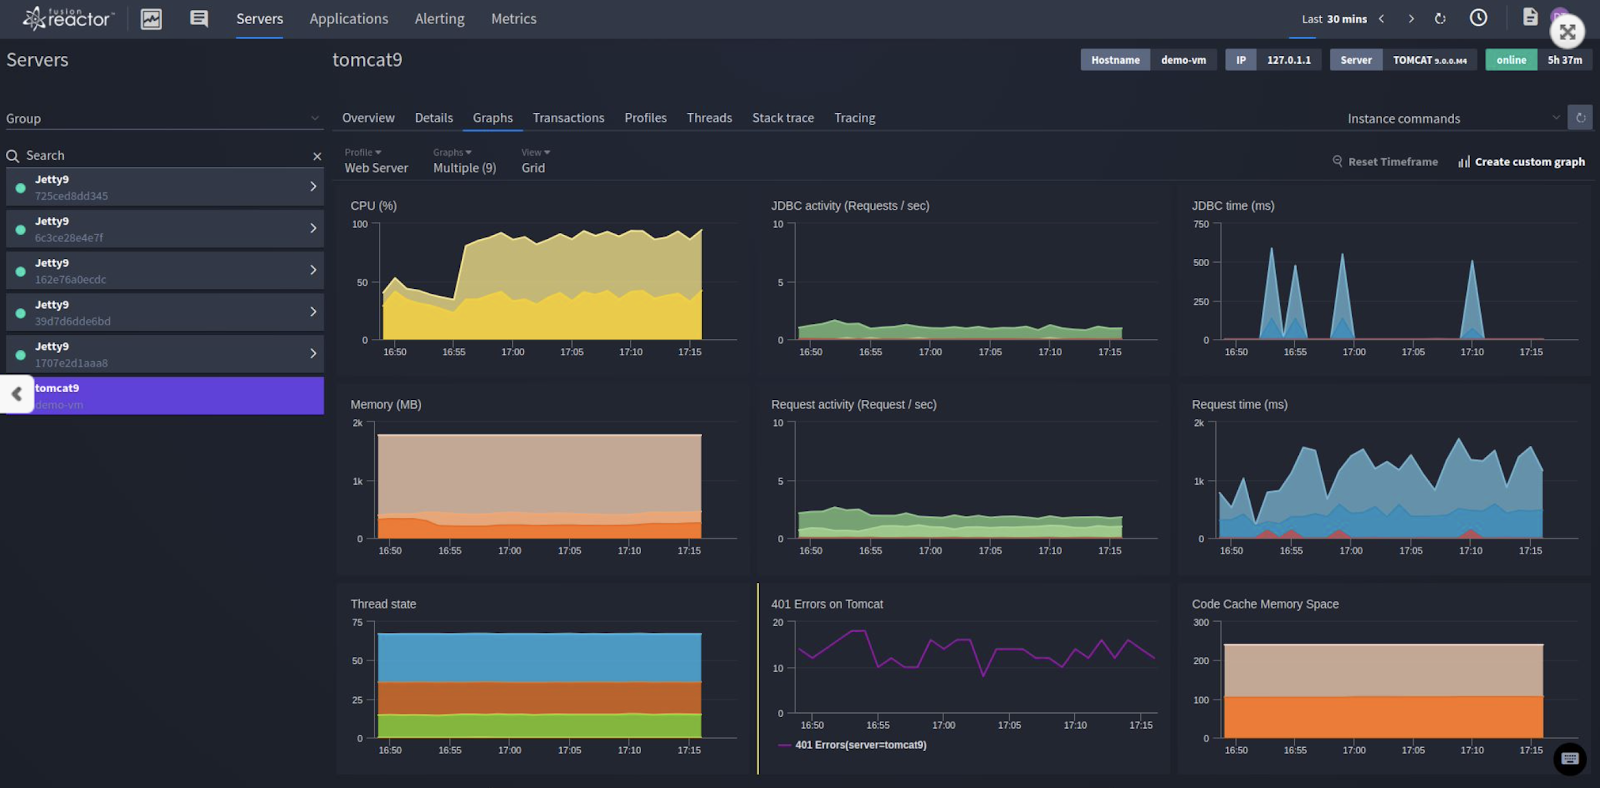The image size is (1600, 788).
Task: Open the dashboard graph icon in top bar
Action: pyautogui.click(x=151, y=19)
